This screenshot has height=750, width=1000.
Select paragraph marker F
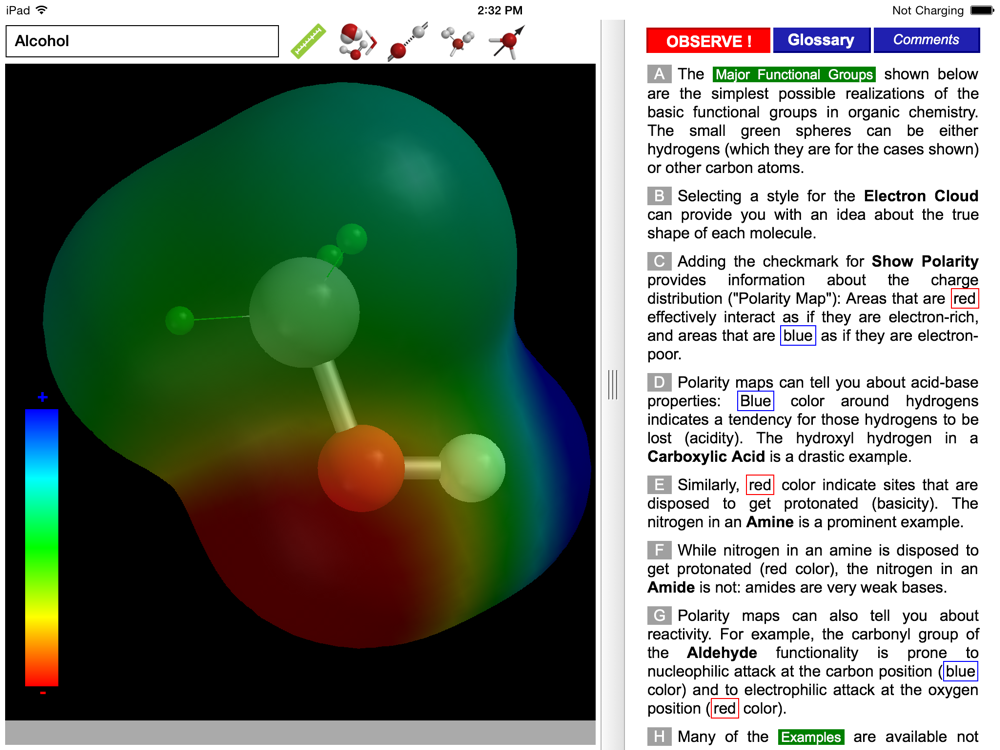(x=659, y=550)
